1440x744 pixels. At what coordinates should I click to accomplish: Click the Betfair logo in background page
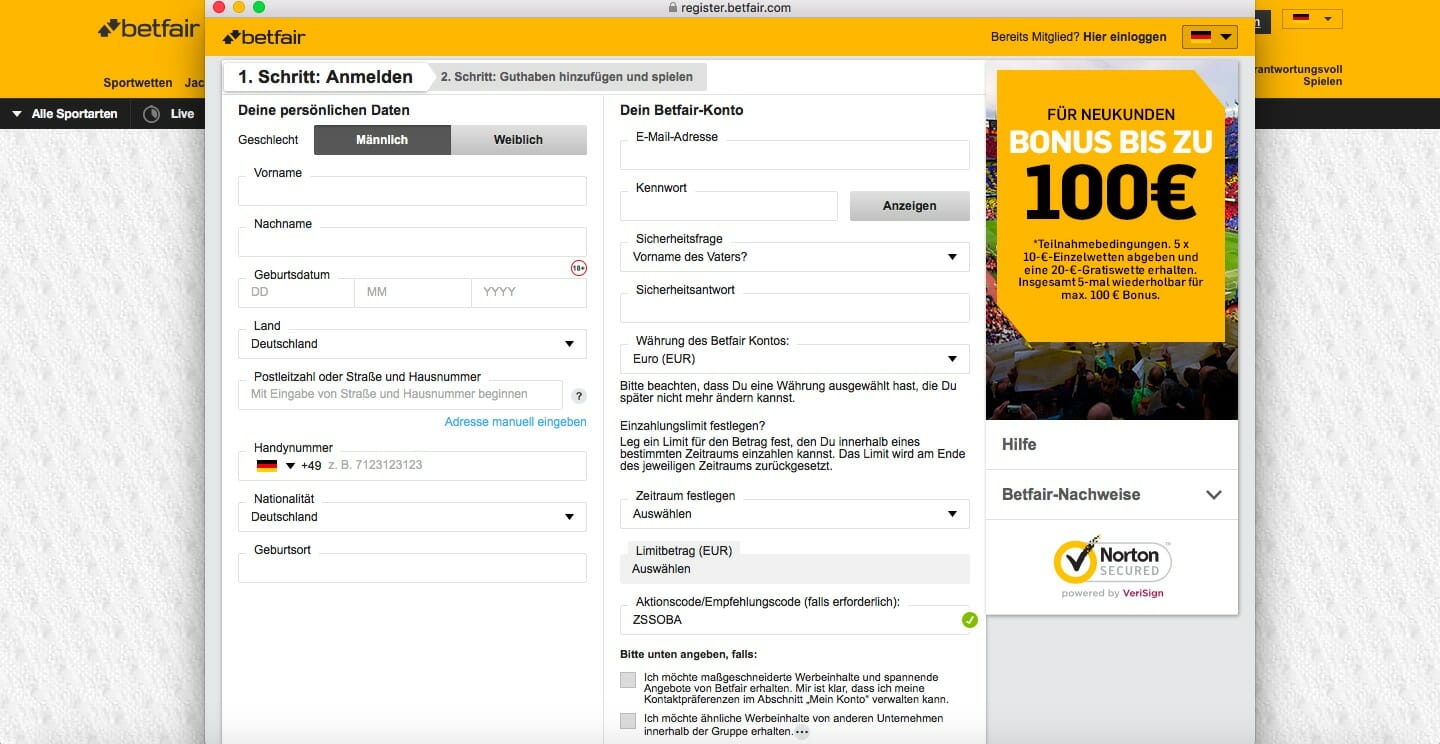tap(148, 28)
